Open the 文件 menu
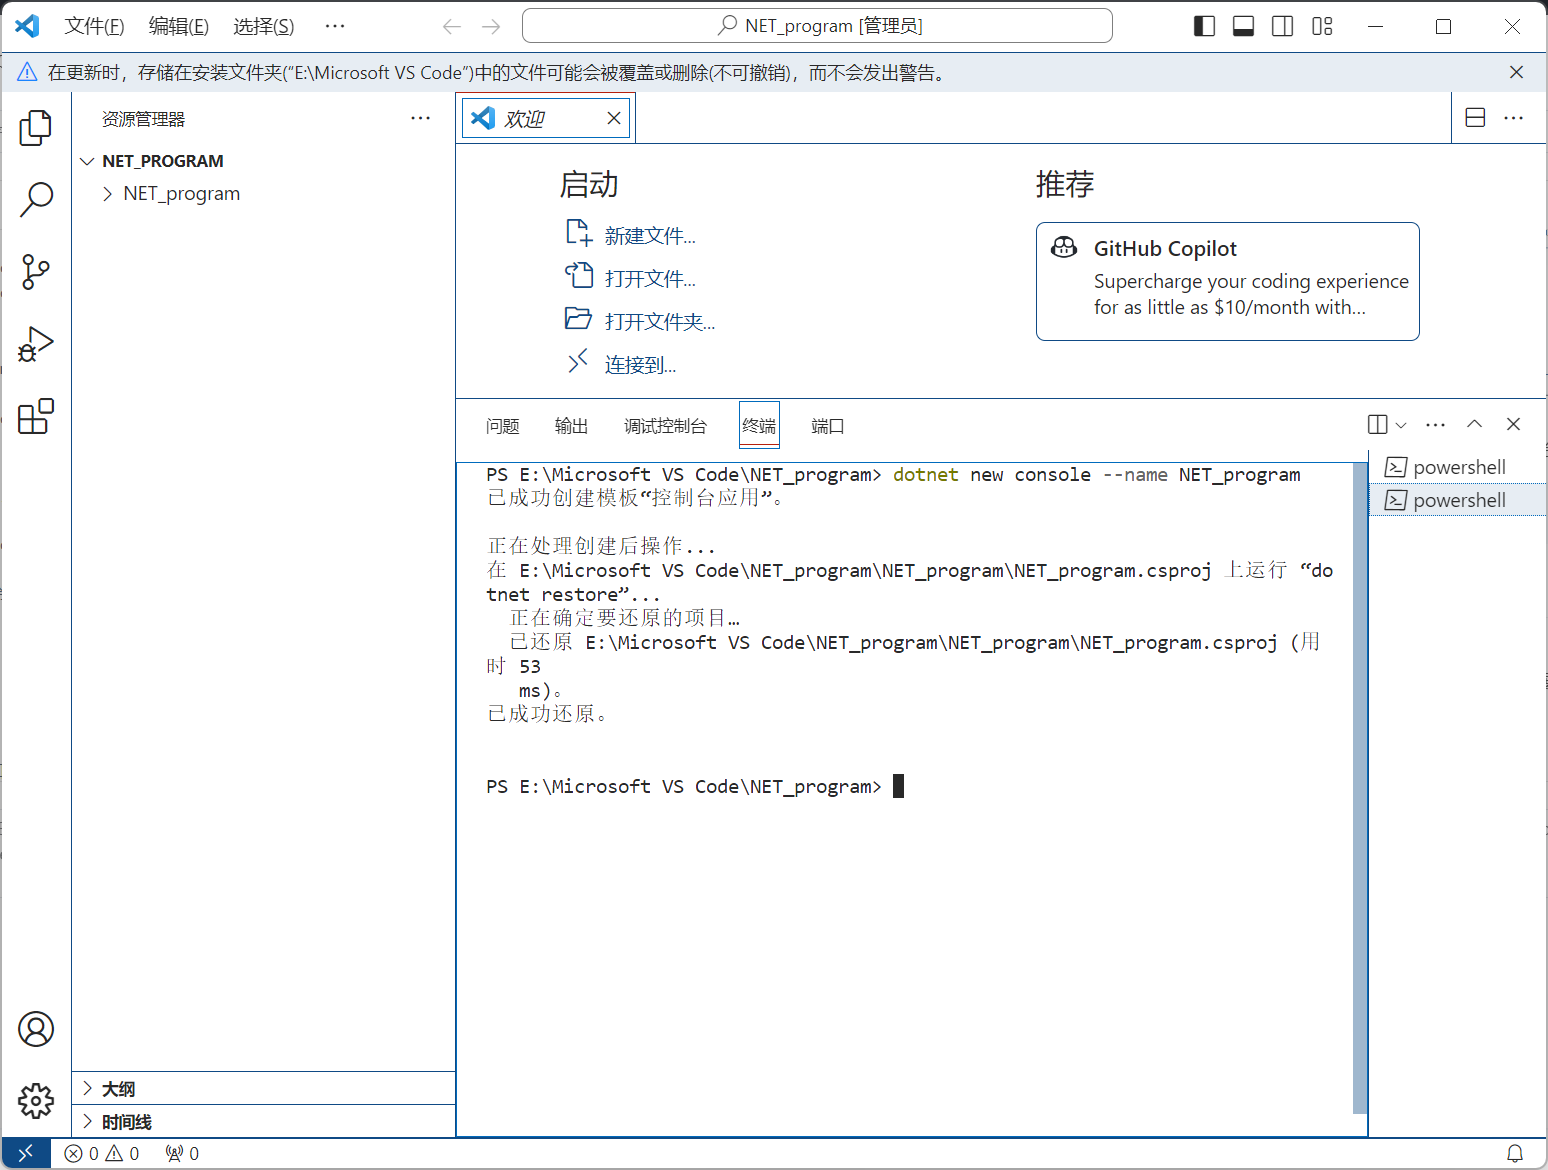Screen dimensions: 1548x1170 coord(94,26)
